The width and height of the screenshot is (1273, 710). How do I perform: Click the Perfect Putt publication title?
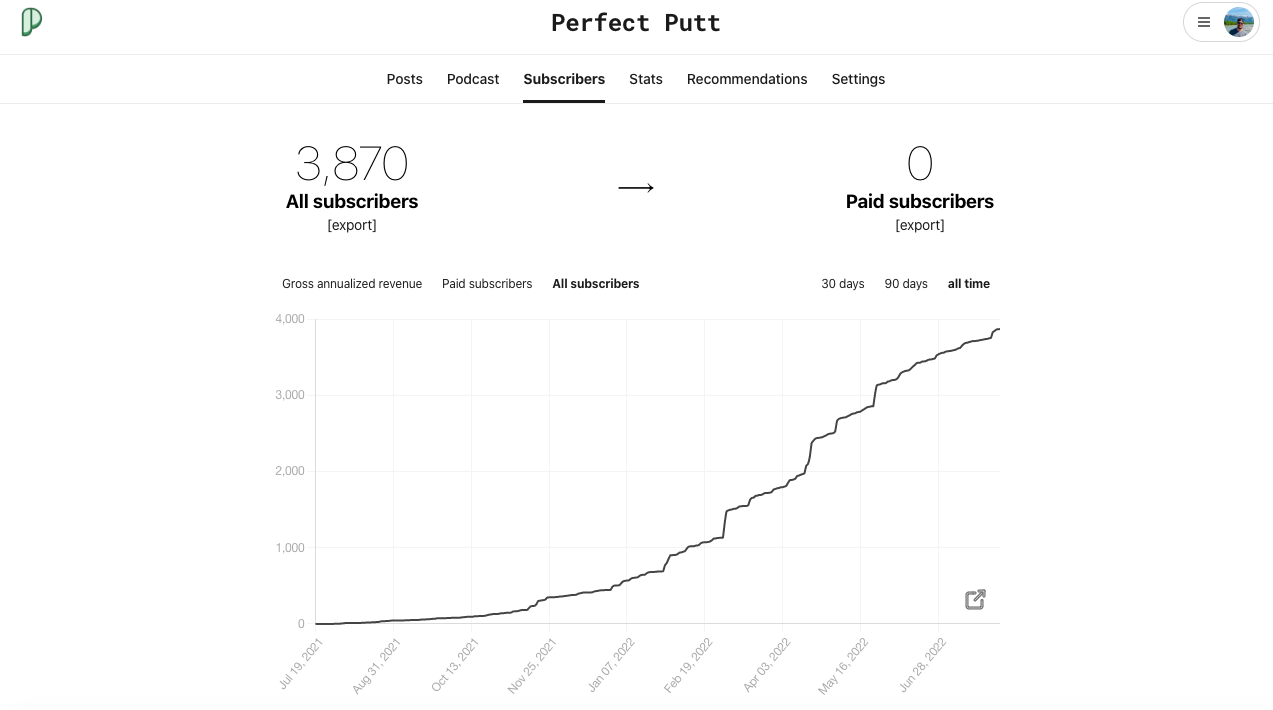(636, 23)
